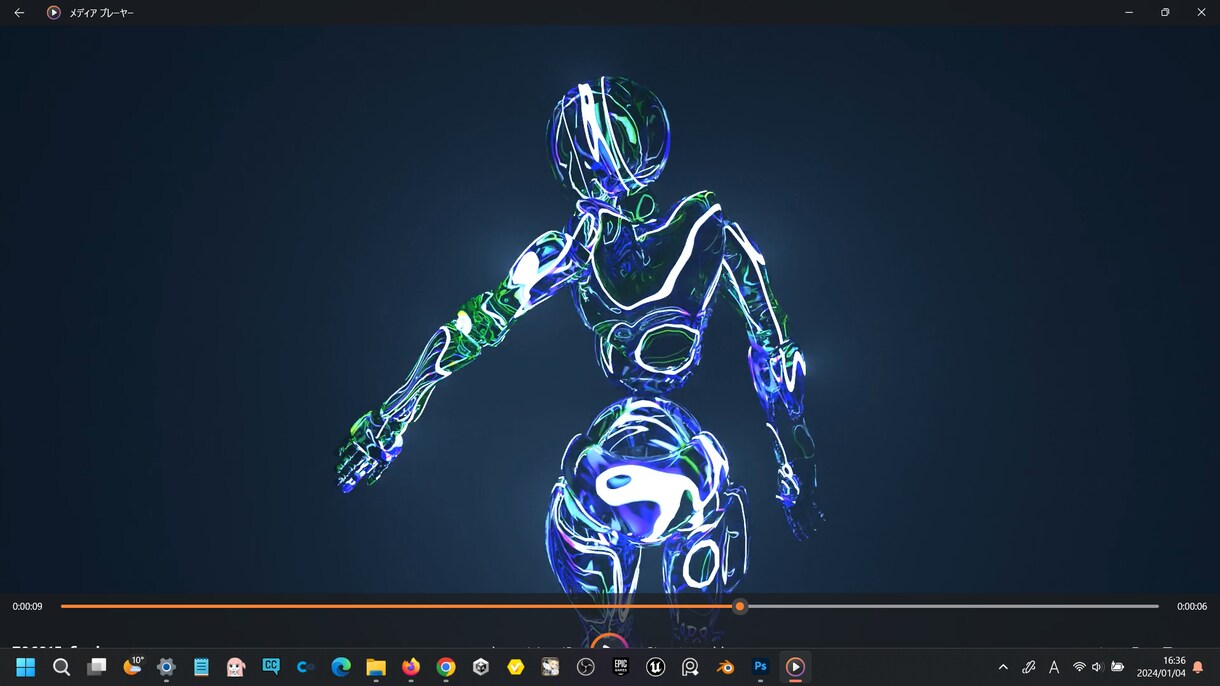1220x686 pixels.
Task: Restore down the Media Player window
Action: tap(1165, 13)
